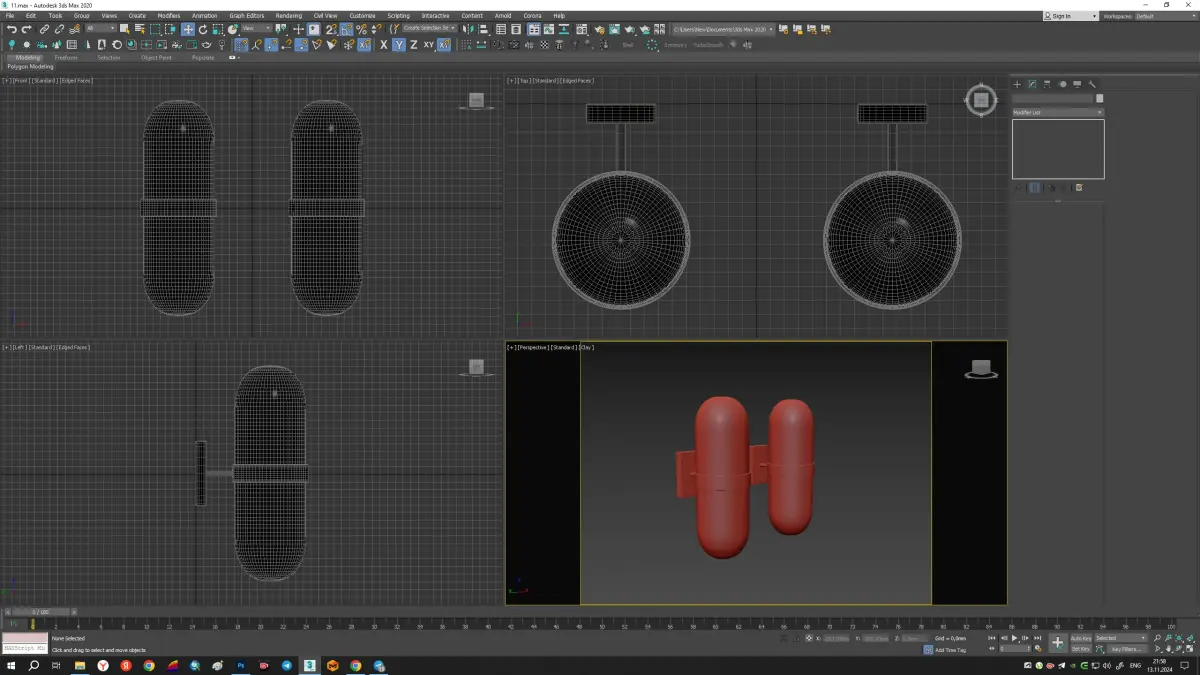This screenshot has height=675, width=1200.
Task: Open Create Selection Set dropdown
Action: click(430, 29)
